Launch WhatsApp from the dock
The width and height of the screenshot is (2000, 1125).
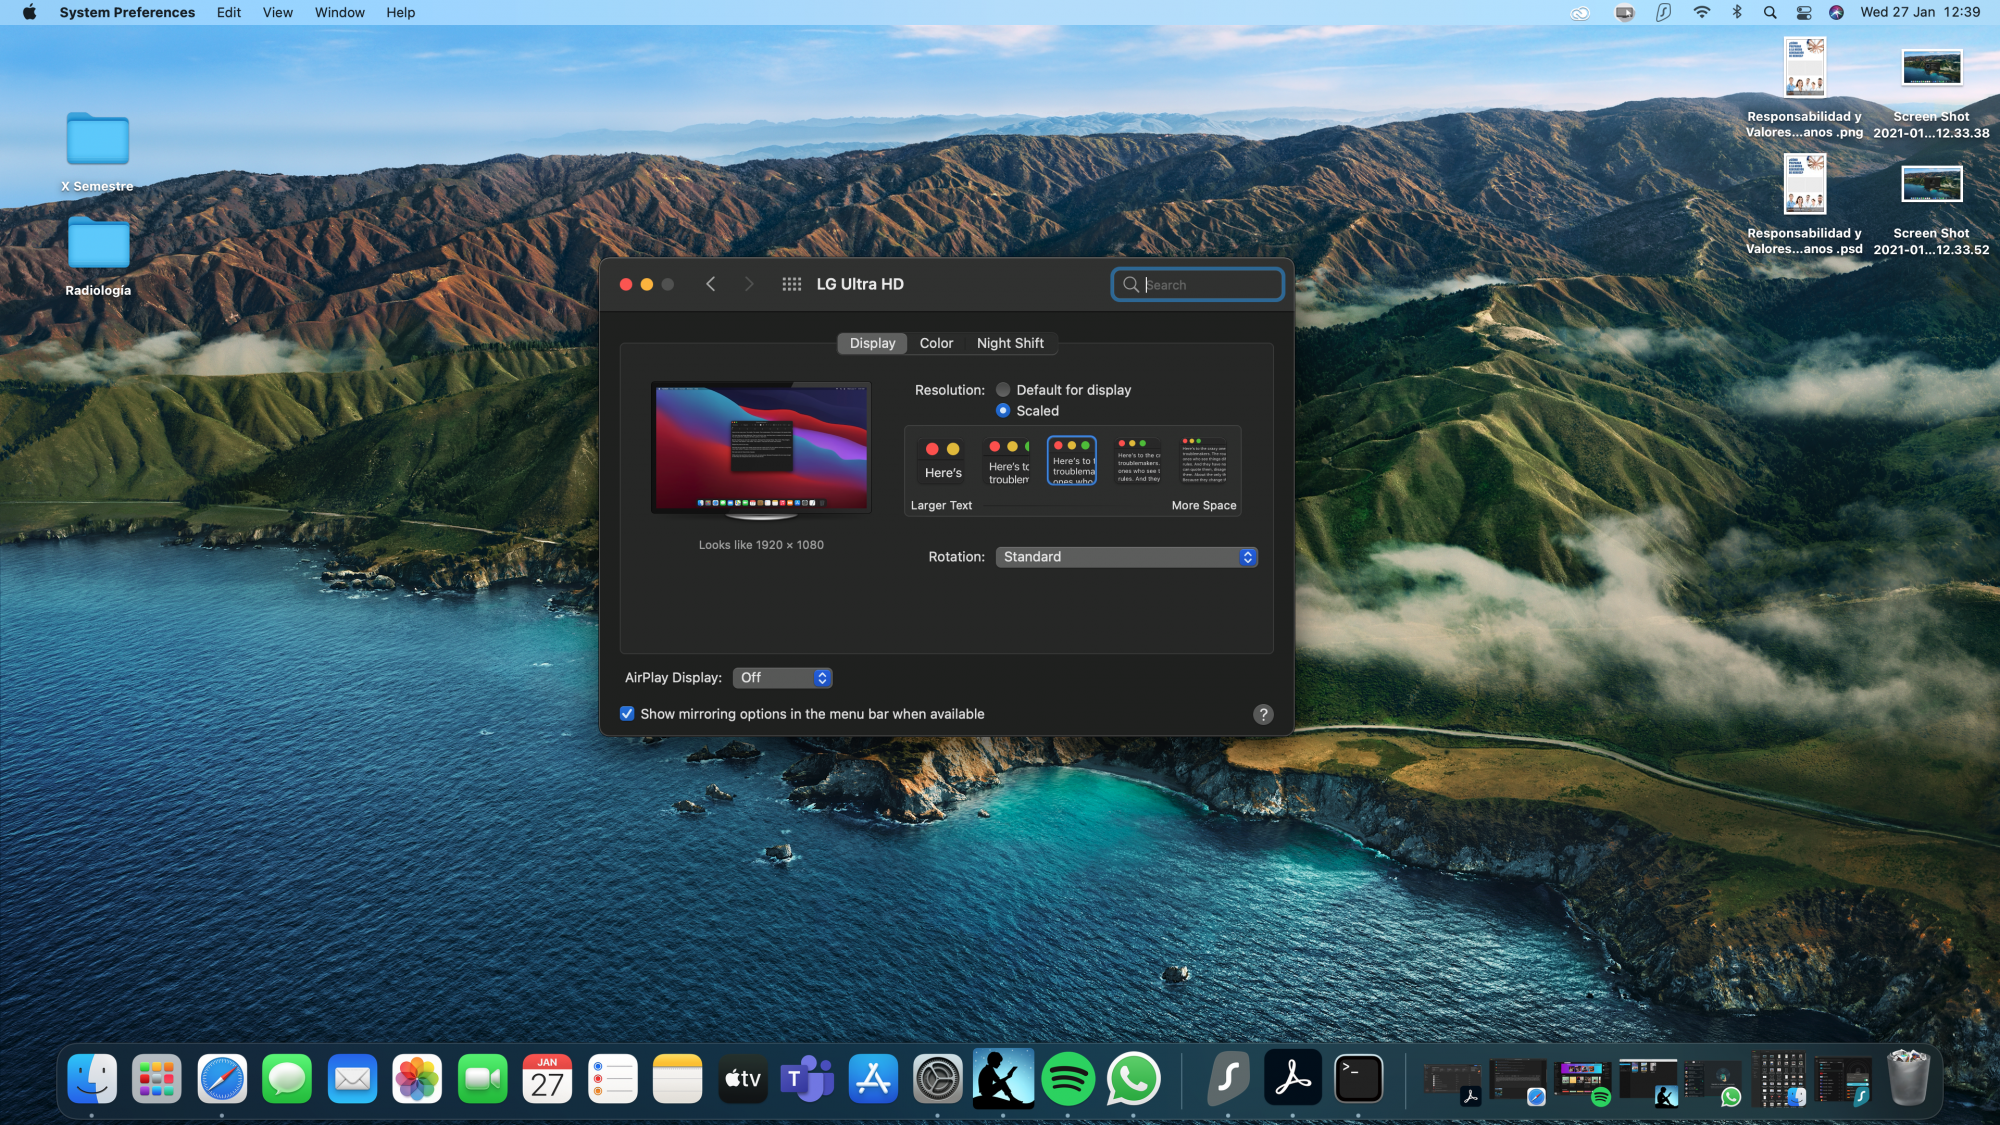pyautogui.click(x=1133, y=1080)
